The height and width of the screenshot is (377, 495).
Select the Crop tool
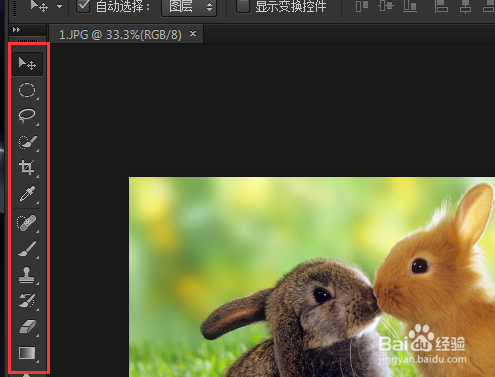[27, 168]
